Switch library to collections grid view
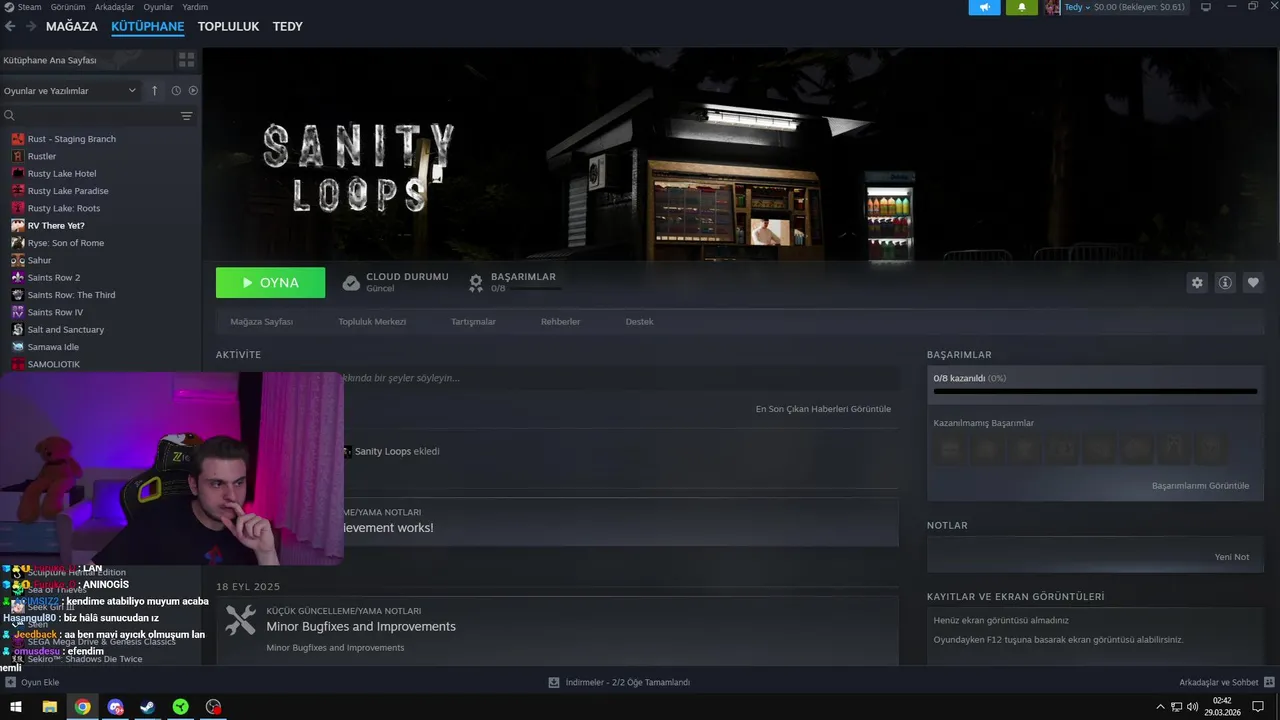The width and height of the screenshot is (1280, 720). (x=186, y=60)
